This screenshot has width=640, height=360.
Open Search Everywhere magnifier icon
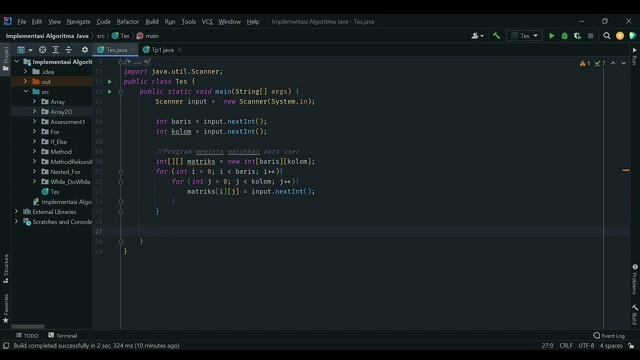pos(607,36)
